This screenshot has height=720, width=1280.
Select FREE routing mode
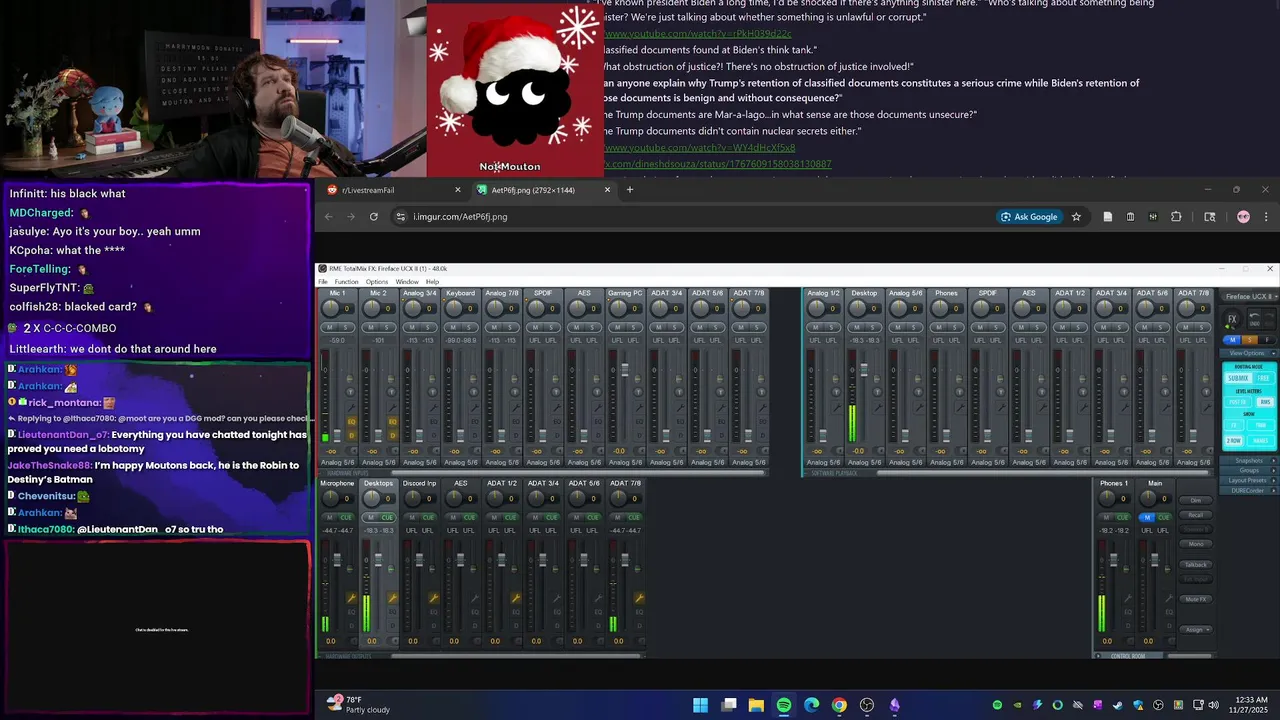tap(1263, 378)
